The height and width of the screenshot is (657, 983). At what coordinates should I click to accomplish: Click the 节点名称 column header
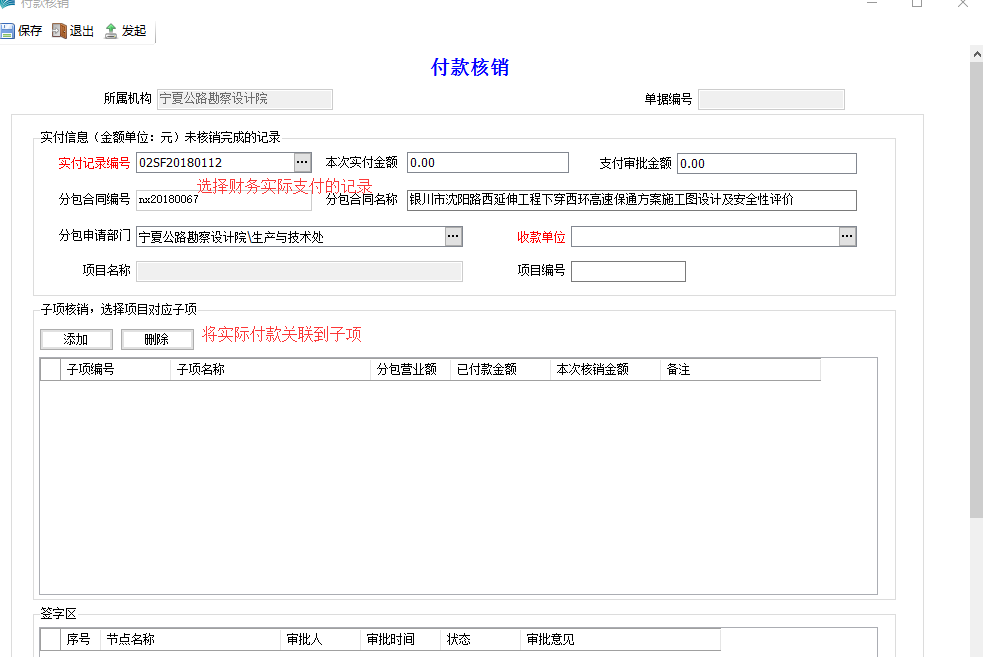[190, 639]
